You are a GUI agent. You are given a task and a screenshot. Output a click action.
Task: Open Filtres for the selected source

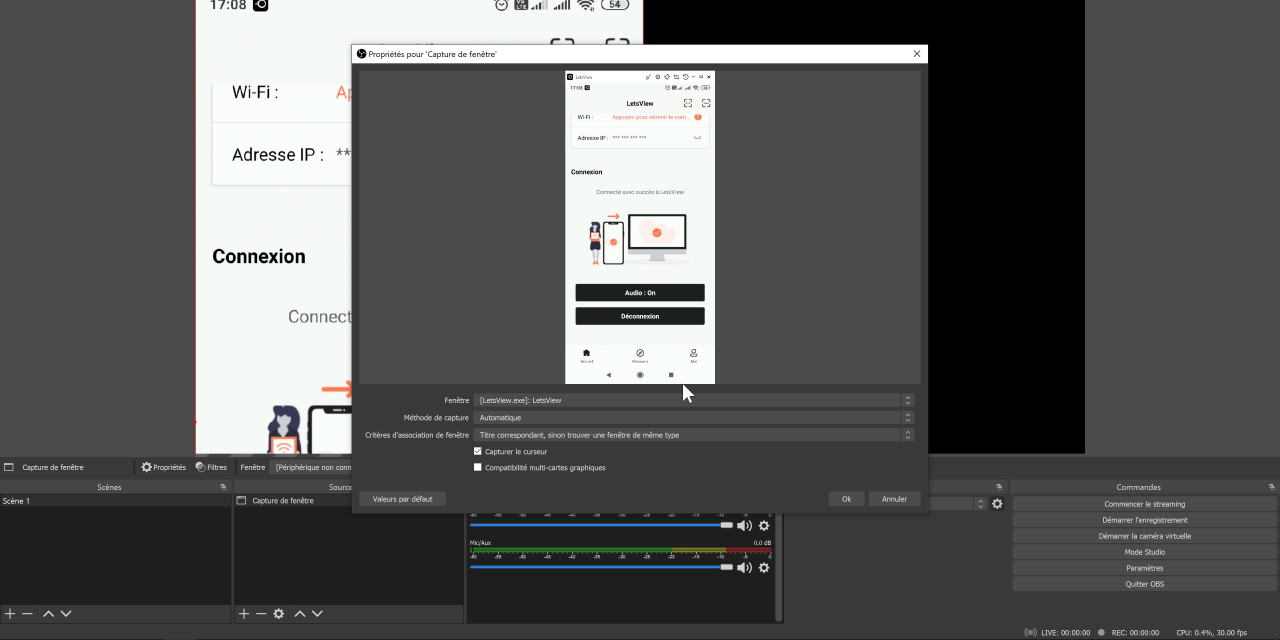(211, 467)
